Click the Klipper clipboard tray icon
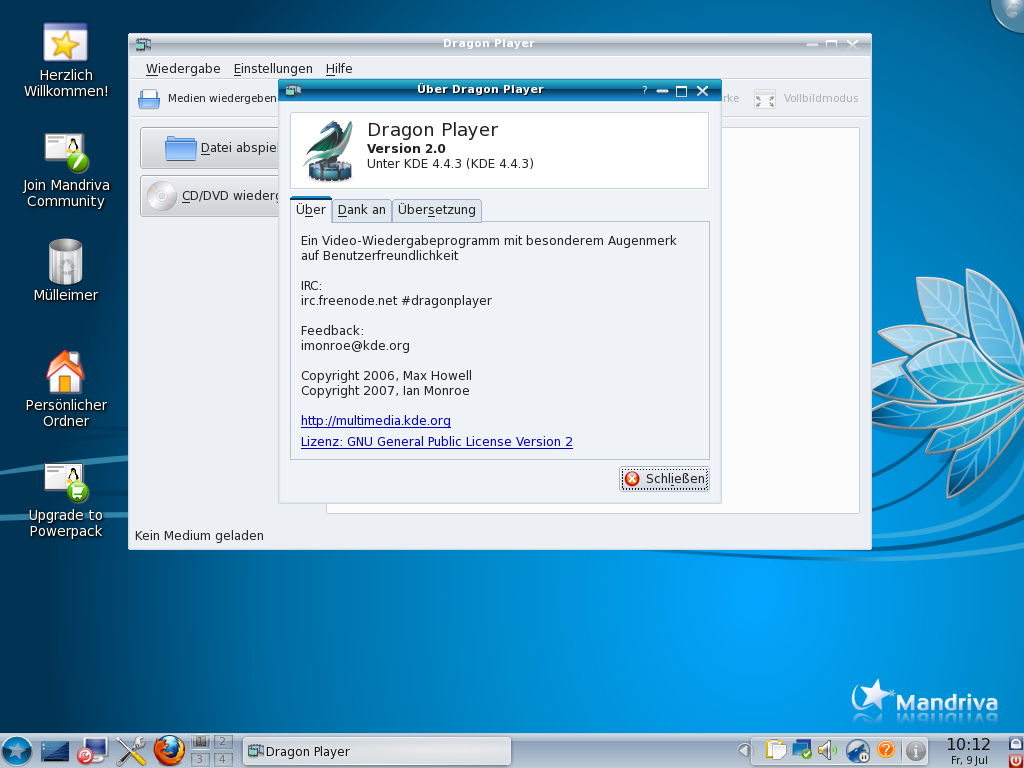The image size is (1024, 768). pyautogui.click(x=775, y=748)
